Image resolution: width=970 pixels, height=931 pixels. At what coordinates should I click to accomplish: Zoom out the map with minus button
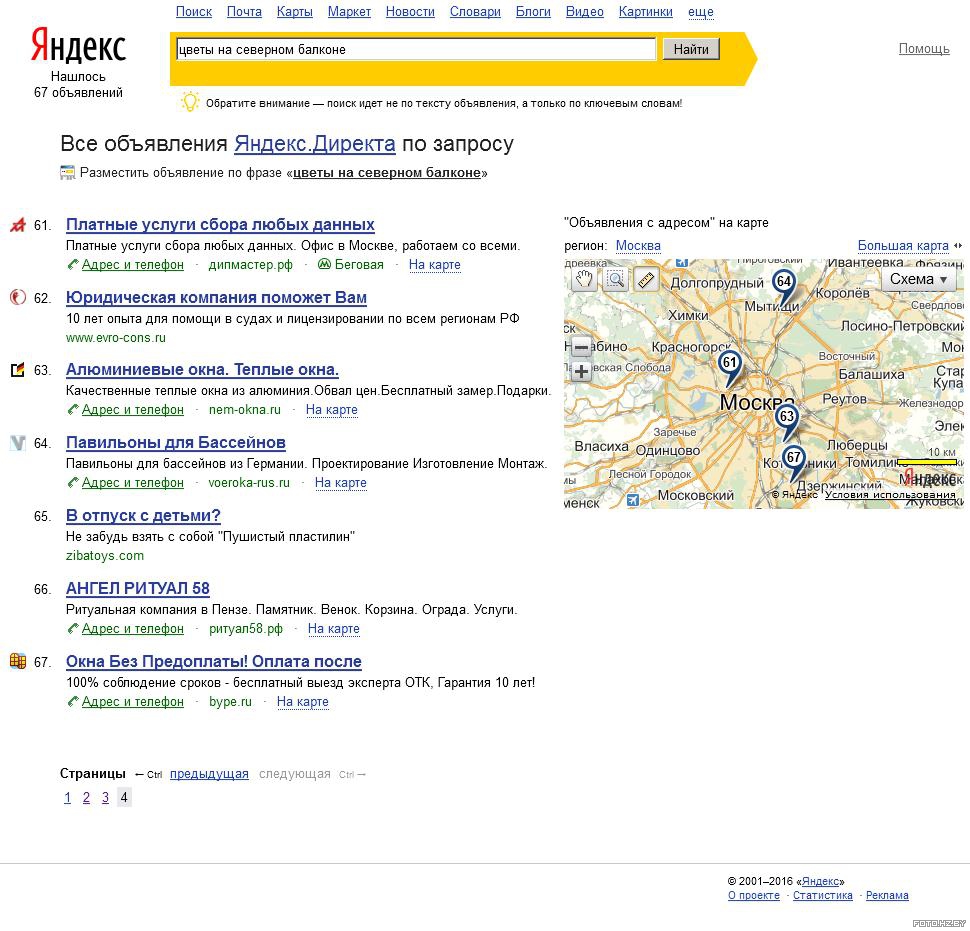tap(581, 347)
